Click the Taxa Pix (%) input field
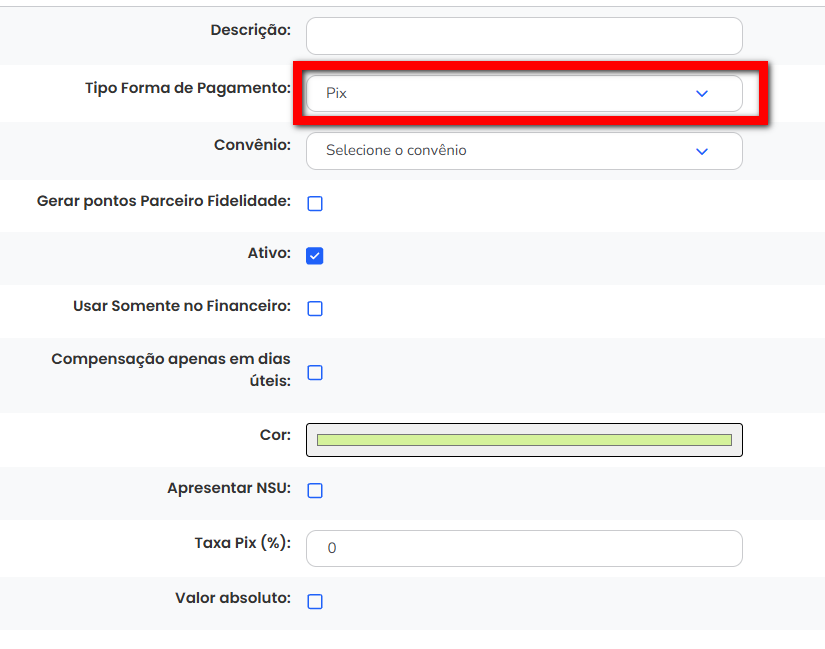 524,548
